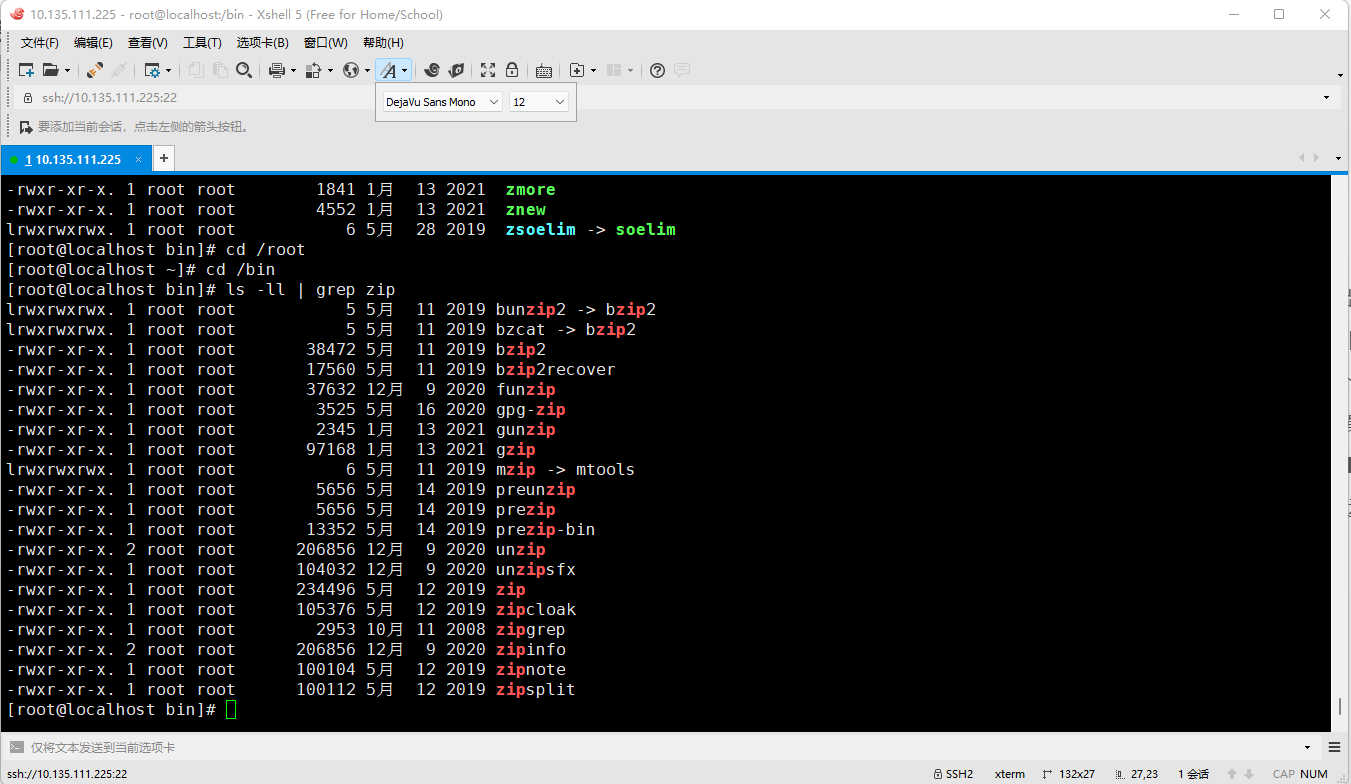Click the Find magnifier icon
1351x784 pixels.
coord(244,70)
